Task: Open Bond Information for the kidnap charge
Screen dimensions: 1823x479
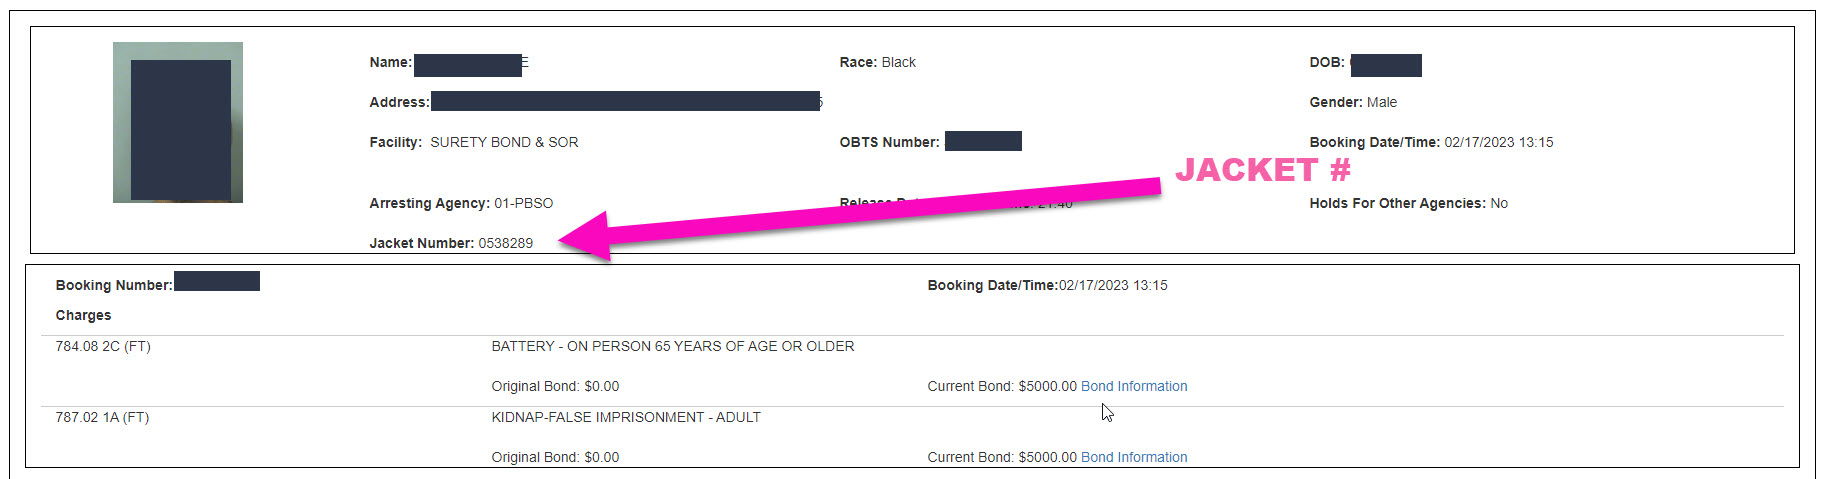Action: [x=1134, y=457]
